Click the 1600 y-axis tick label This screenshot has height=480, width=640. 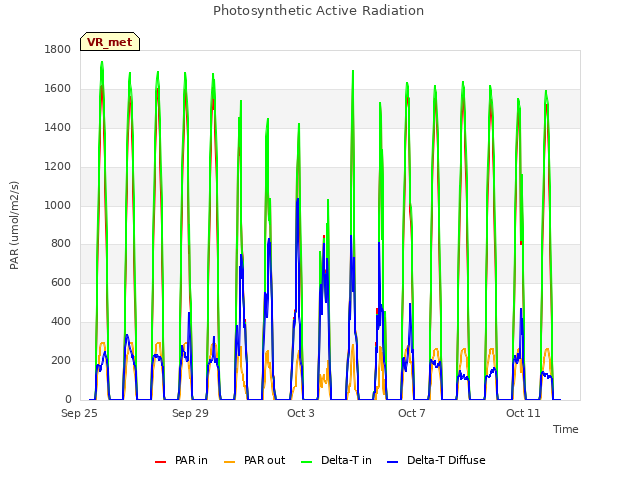(x=58, y=89)
